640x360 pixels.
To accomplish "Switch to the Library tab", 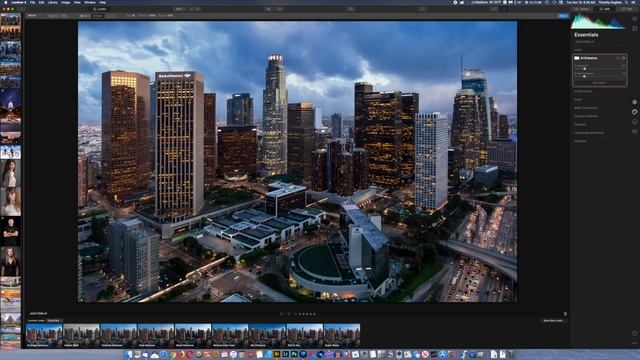I will [x=582, y=9].
